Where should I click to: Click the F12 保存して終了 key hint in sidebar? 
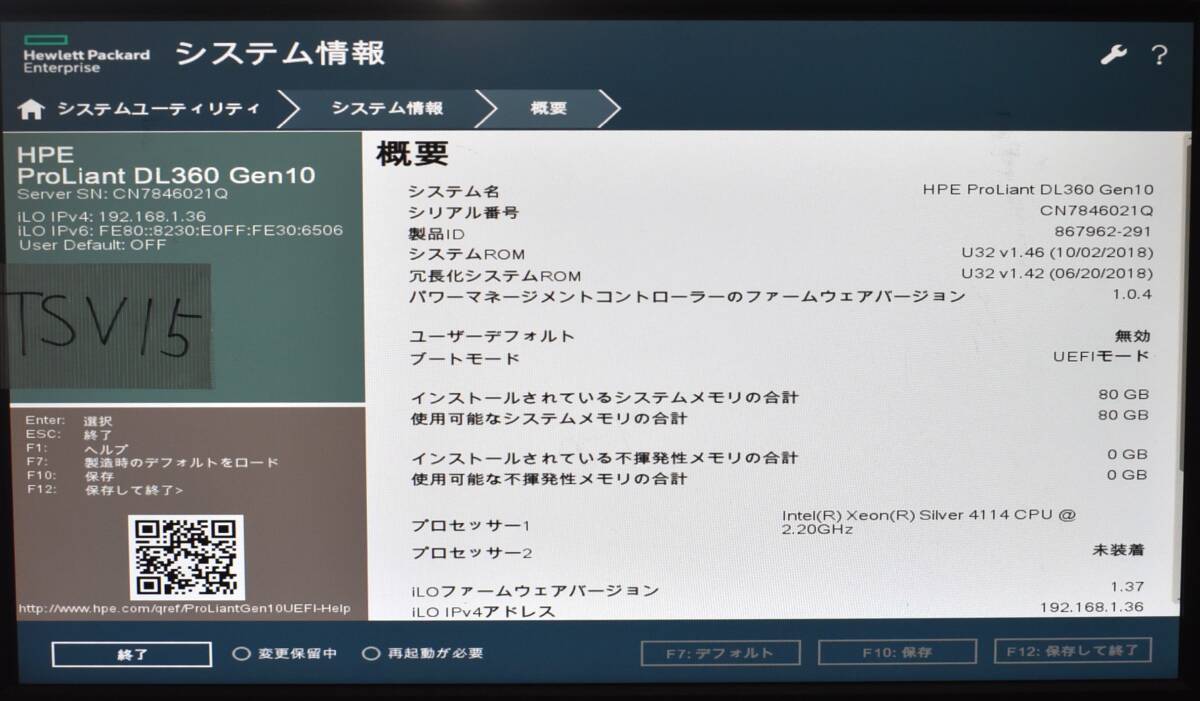105,490
